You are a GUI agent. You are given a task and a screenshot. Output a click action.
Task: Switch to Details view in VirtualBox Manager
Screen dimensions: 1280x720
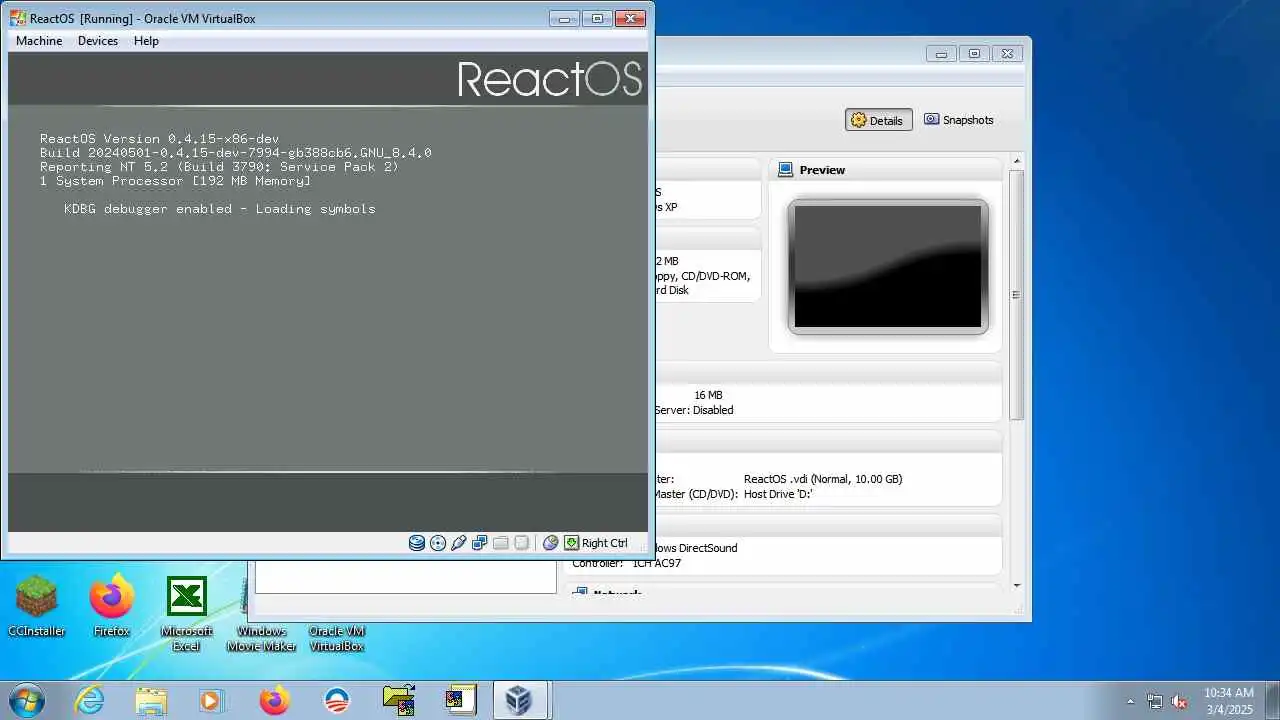click(x=877, y=120)
